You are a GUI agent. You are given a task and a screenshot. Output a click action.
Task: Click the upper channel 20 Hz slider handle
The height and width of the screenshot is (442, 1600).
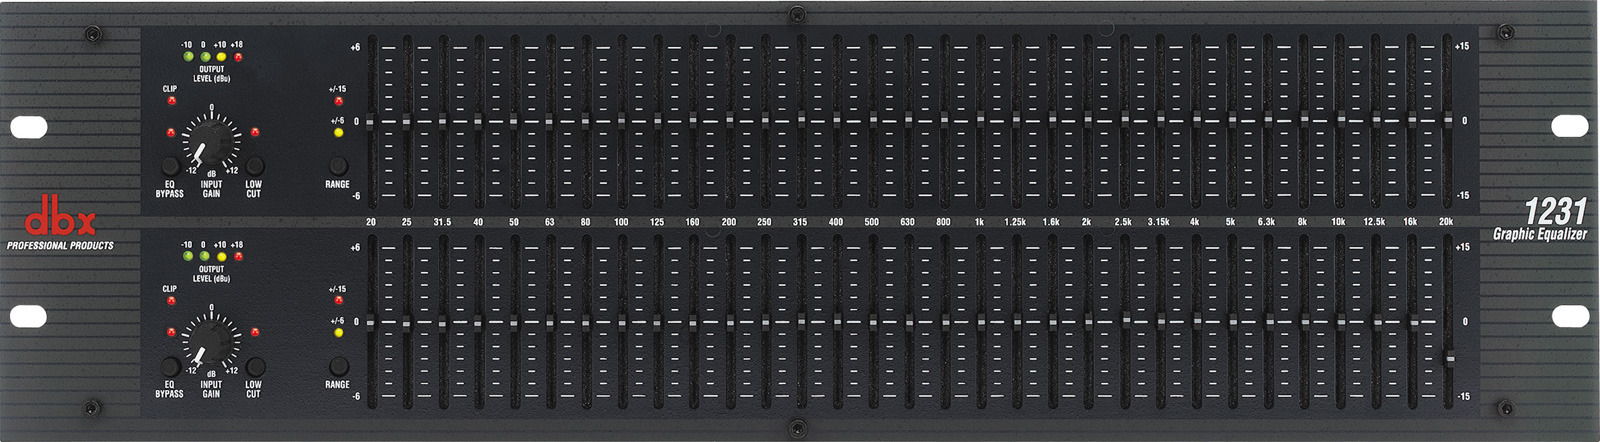(371, 122)
